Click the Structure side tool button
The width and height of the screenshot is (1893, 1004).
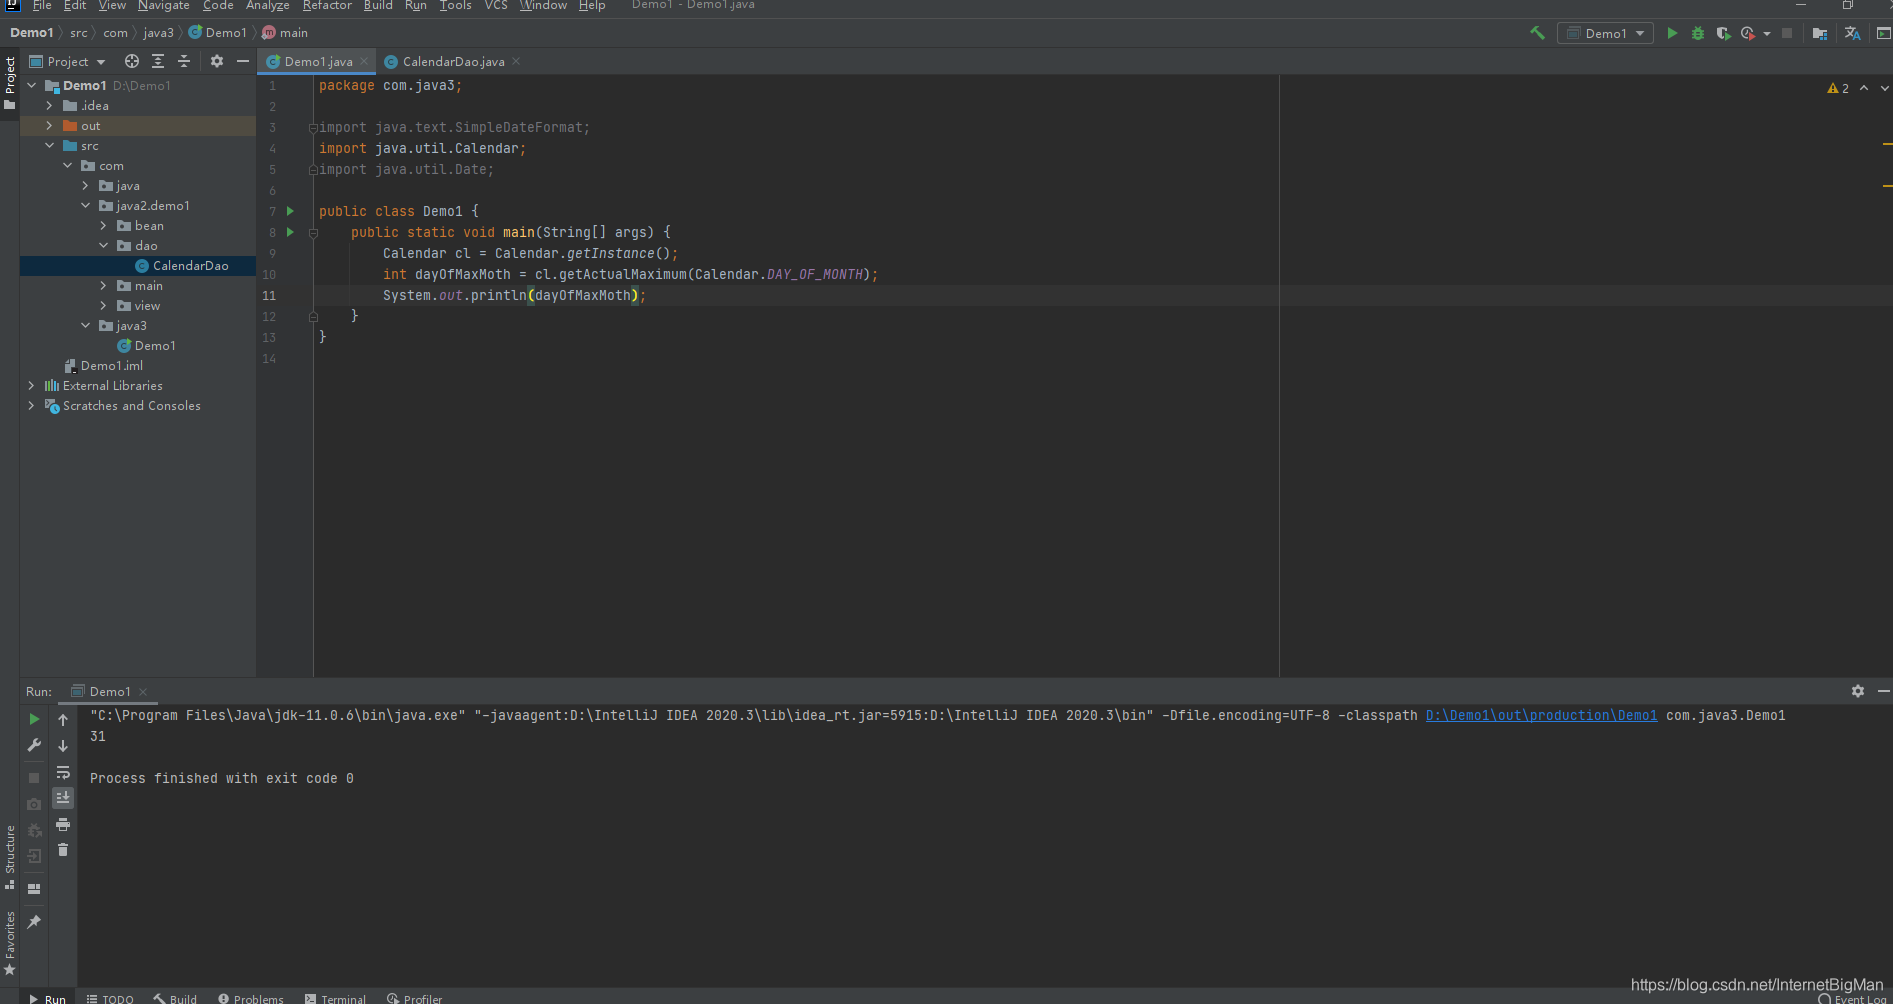[10, 857]
